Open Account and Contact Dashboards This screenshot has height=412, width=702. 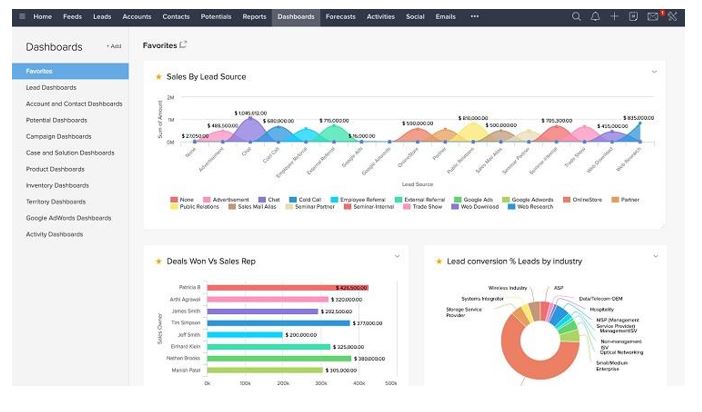[x=74, y=104]
